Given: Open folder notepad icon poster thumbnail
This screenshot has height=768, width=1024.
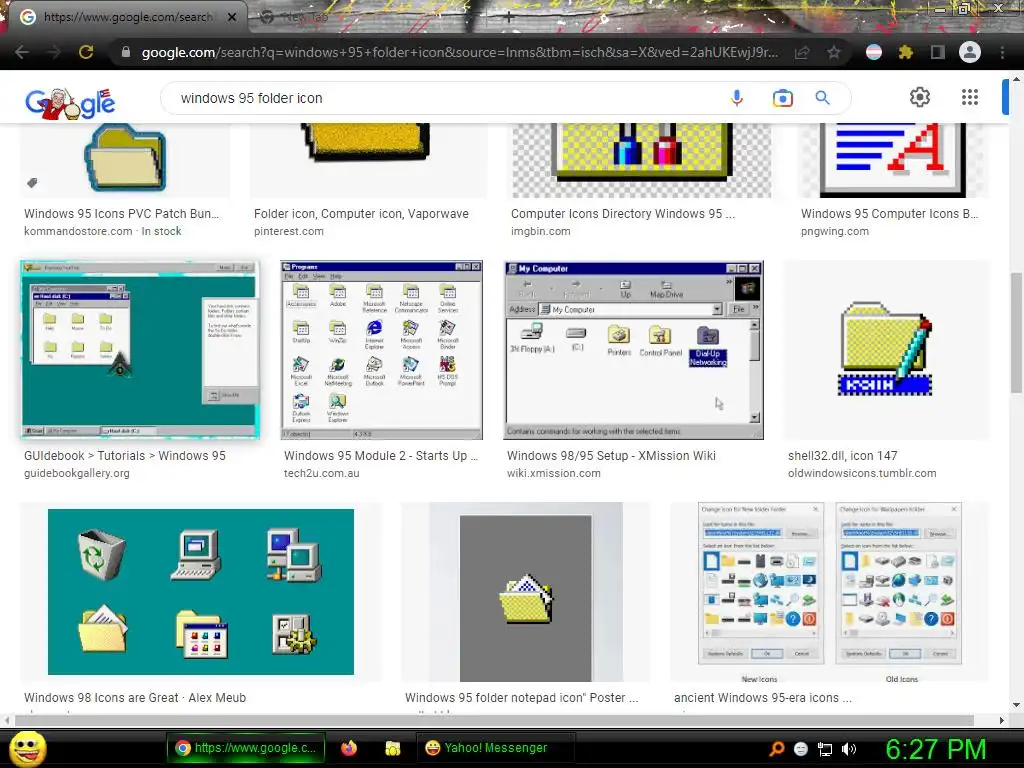Looking at the screenshot, I should coord(526,592).
